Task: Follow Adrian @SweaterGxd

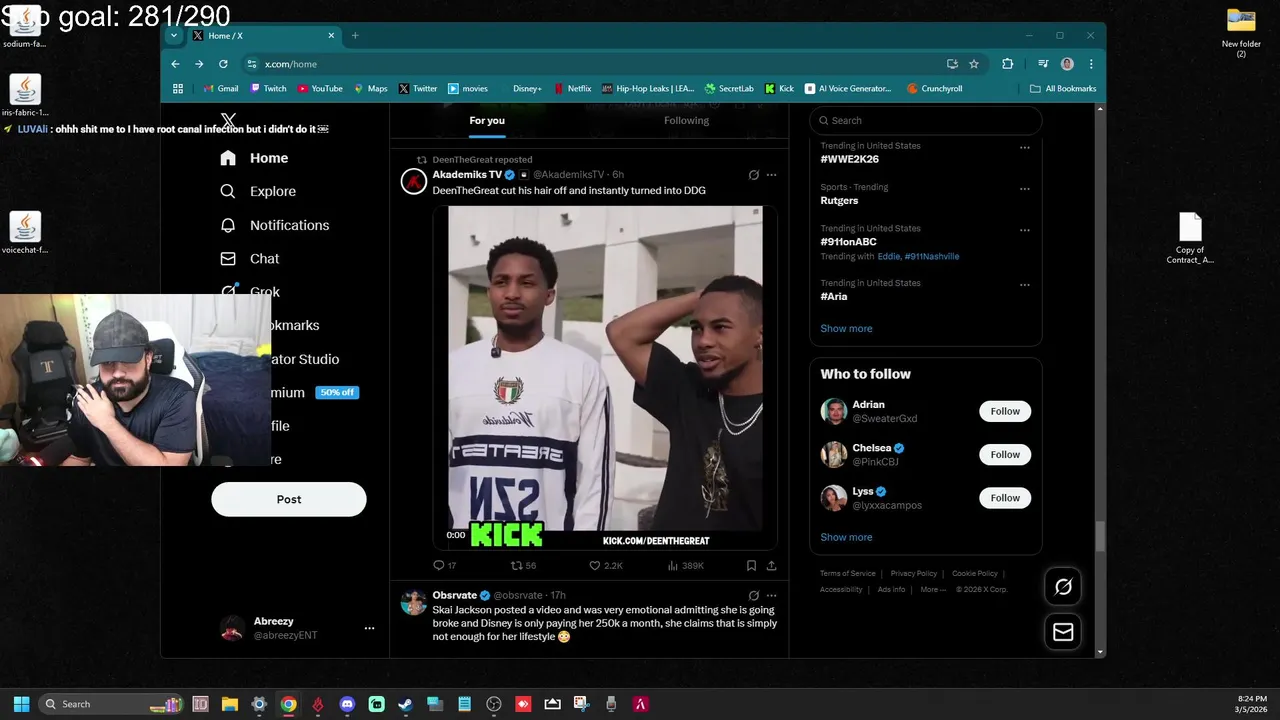Action: 1005,411
